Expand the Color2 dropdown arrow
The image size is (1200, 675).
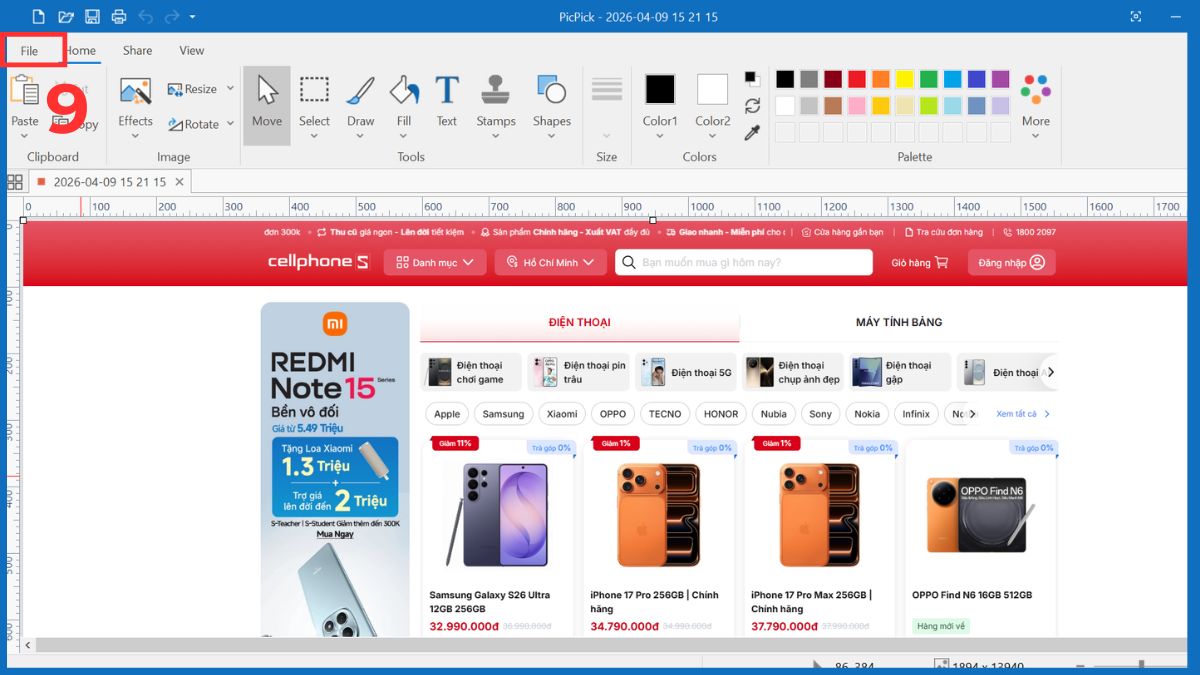pyautogui.click(x=713, y=137)
